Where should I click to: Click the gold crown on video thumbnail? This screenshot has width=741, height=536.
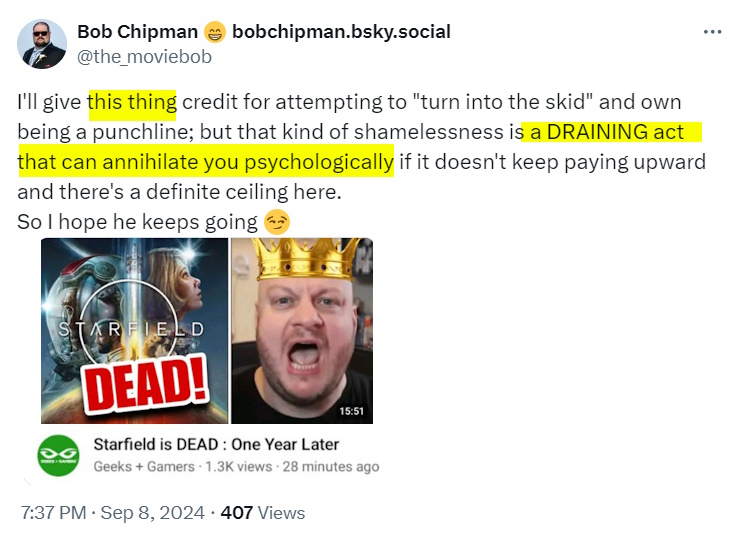307,259
